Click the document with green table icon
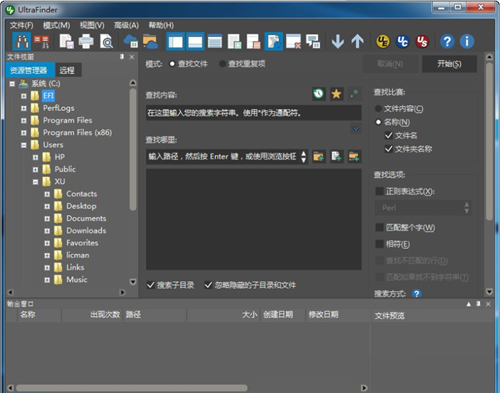500x393 pixels. (235, 42)
